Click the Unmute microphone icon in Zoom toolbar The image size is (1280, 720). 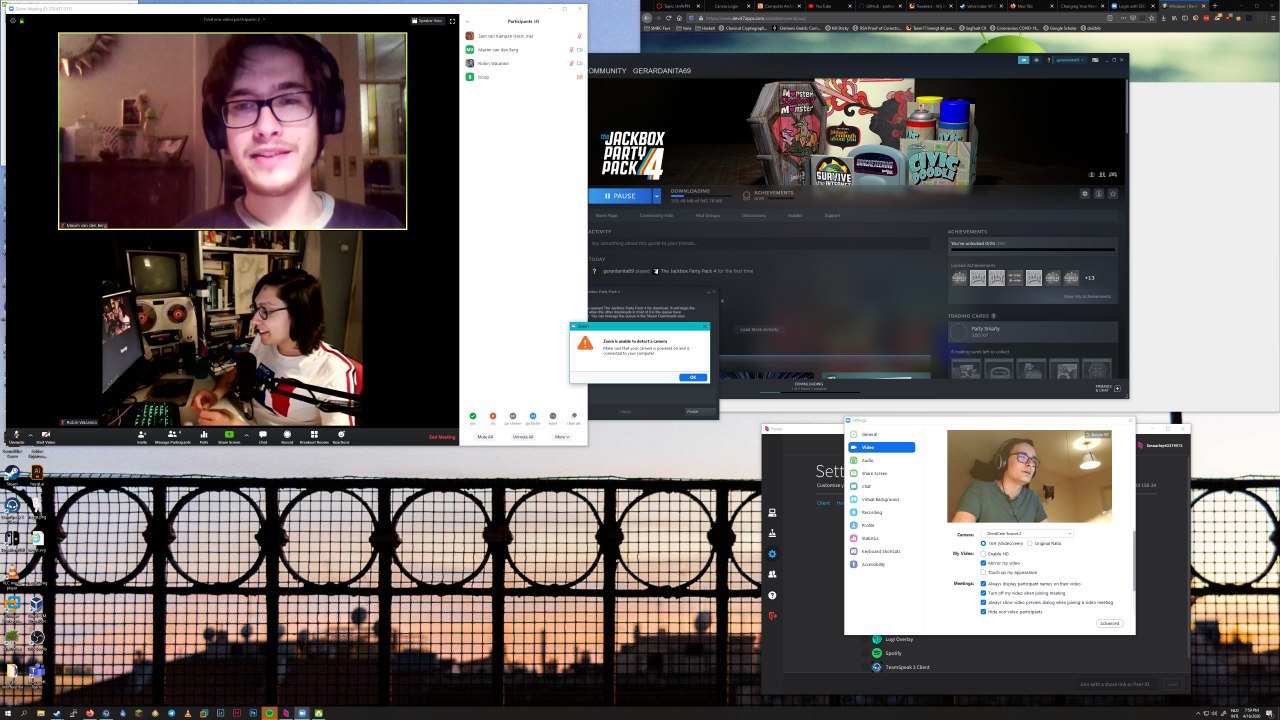point(16,434)
